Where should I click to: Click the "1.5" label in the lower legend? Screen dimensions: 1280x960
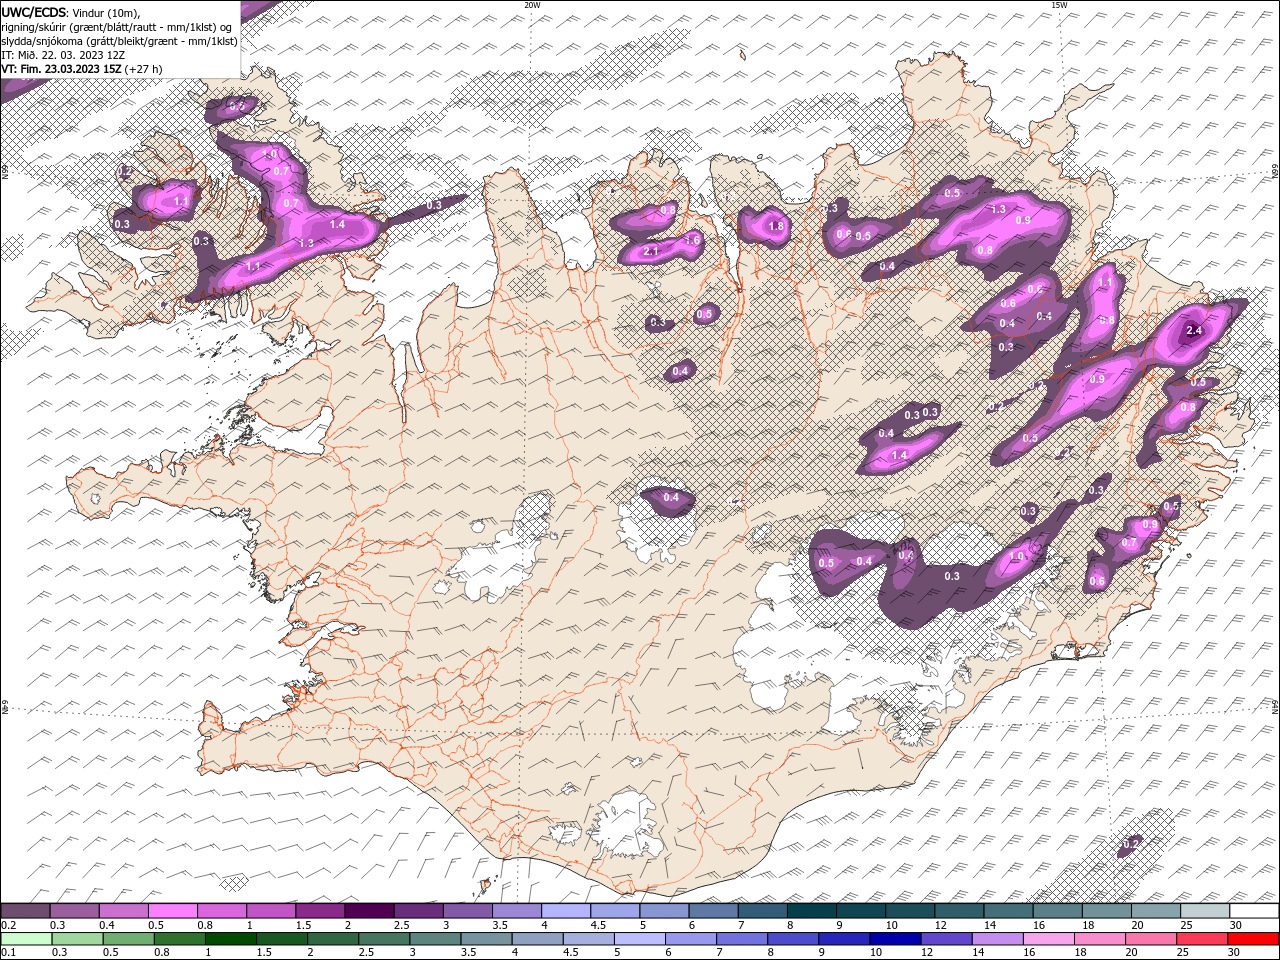(x=264, y=953)
